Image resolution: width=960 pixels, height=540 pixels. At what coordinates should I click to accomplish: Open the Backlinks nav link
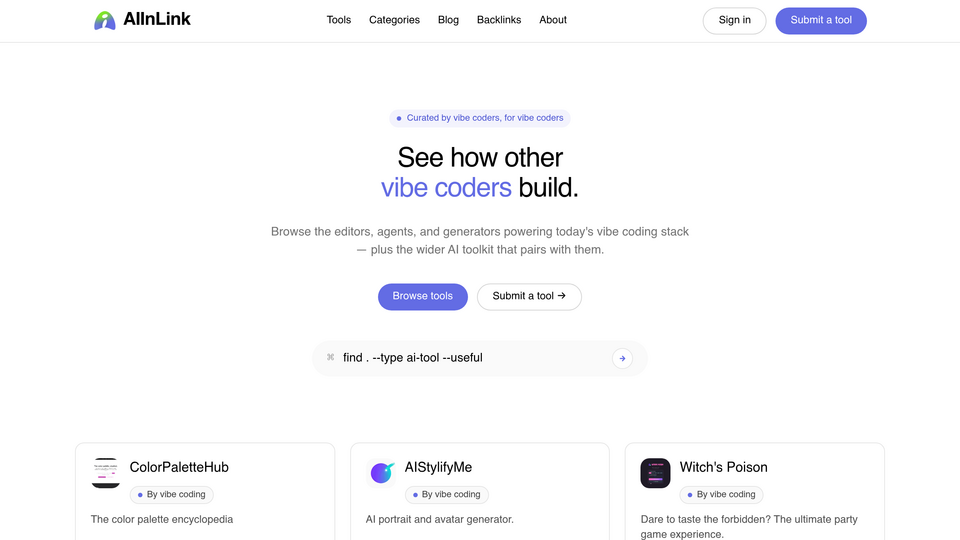(x=499, y=20)
